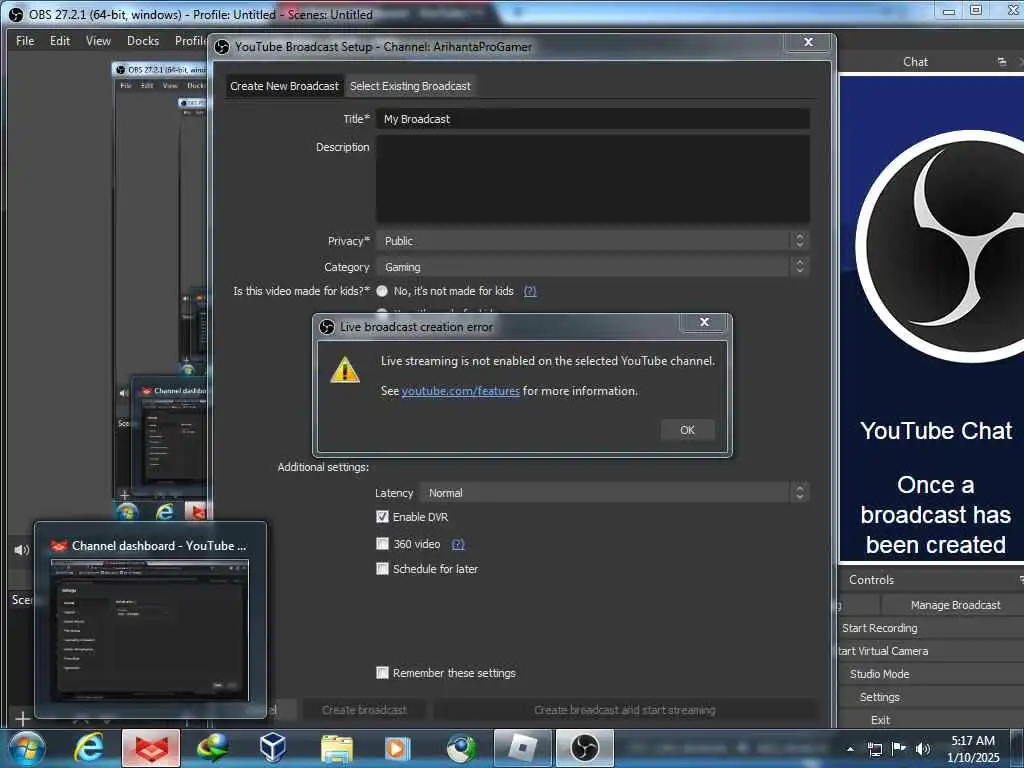Viewport: 1024px width, 768px height.
Task: Open Windows Explorer folder on taskbar
Action: (336, 748)
